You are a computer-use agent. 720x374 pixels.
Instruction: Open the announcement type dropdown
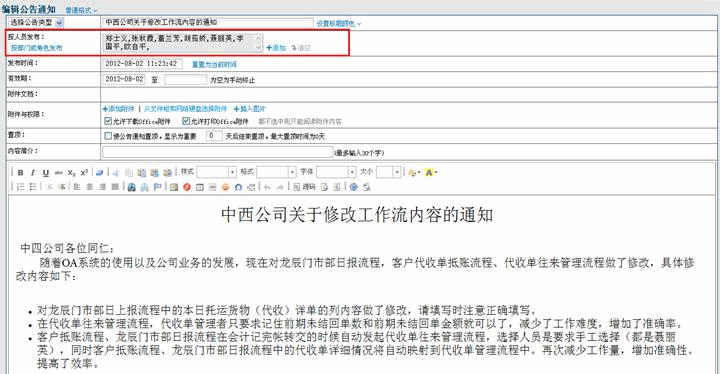[x=60, y=23]
